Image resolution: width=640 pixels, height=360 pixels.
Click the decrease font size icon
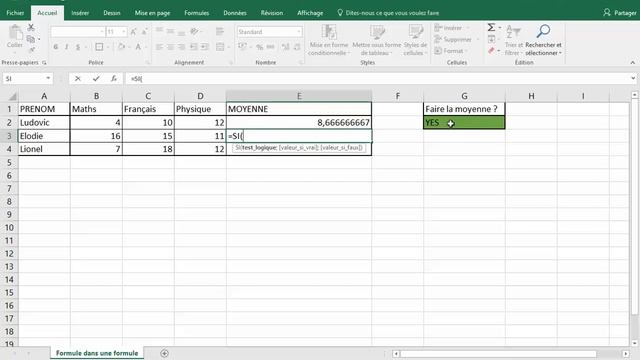pyautogui.click(x=144, y=32)
